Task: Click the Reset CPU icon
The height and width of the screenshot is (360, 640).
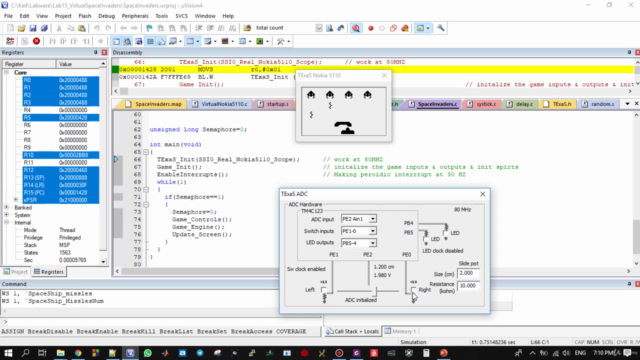Action: click(10, 41)
